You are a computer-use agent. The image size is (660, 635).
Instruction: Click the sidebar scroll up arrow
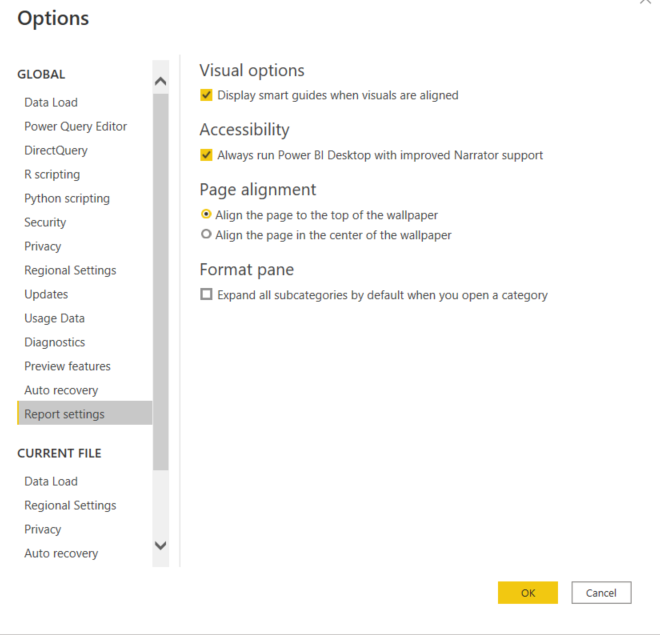pyautogui.click(x=160, y=81)
